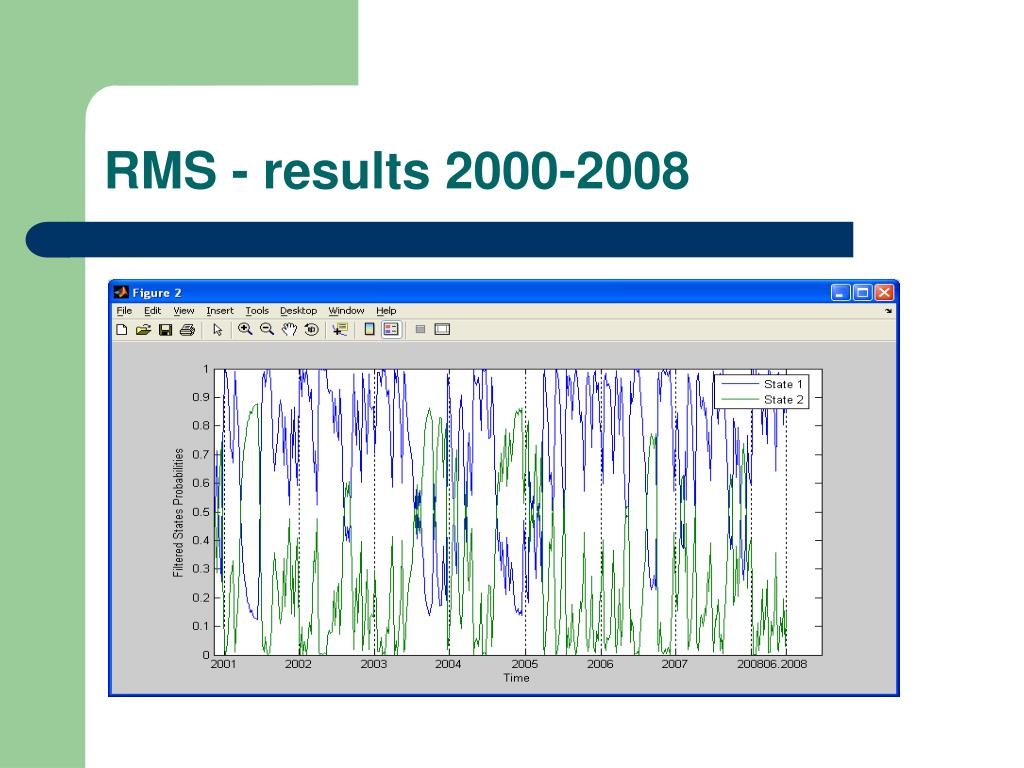Open the Edit menu
Screen dimensions: 1024x768
click(152, 311)
